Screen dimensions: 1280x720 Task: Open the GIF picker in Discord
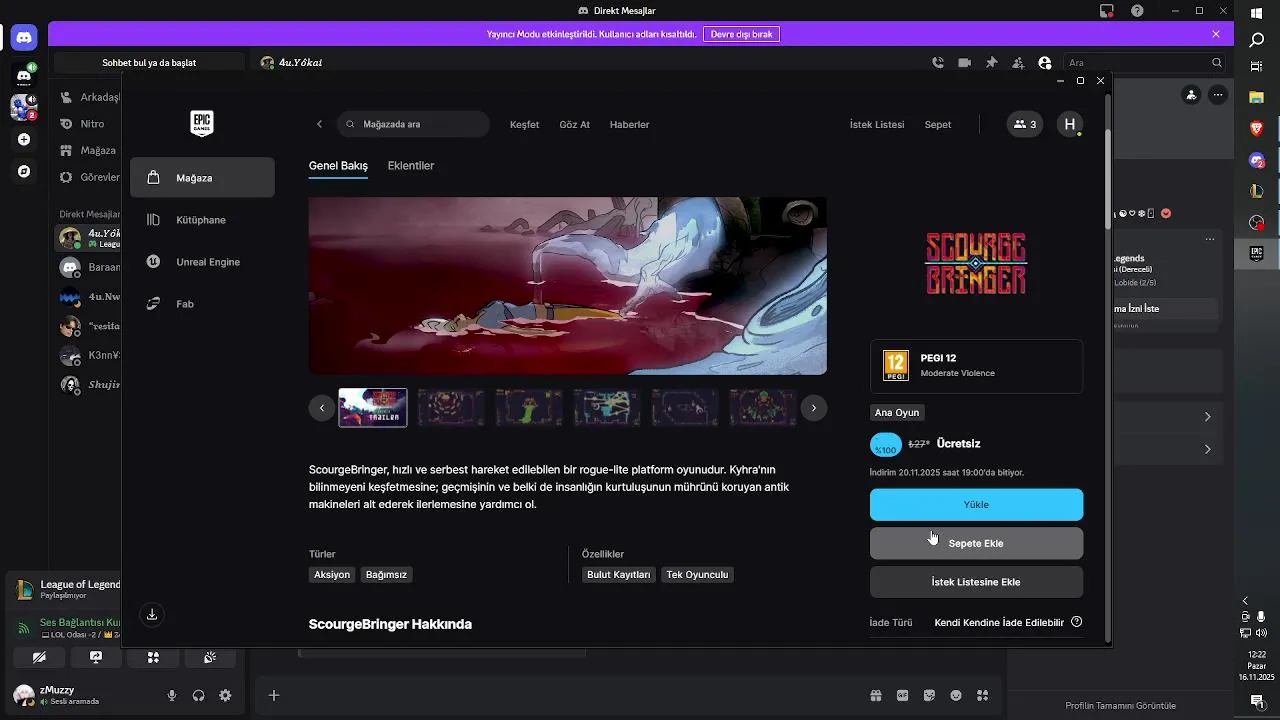click(902, 695)
